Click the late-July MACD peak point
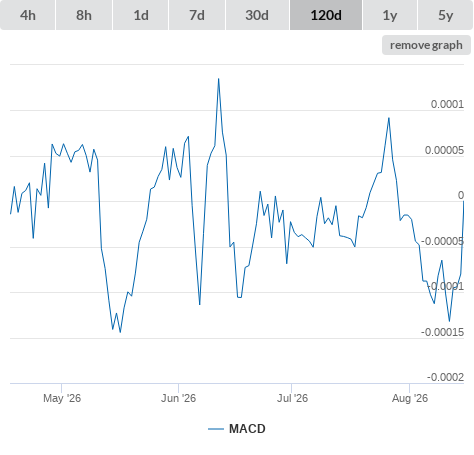 tap(389, 118)
